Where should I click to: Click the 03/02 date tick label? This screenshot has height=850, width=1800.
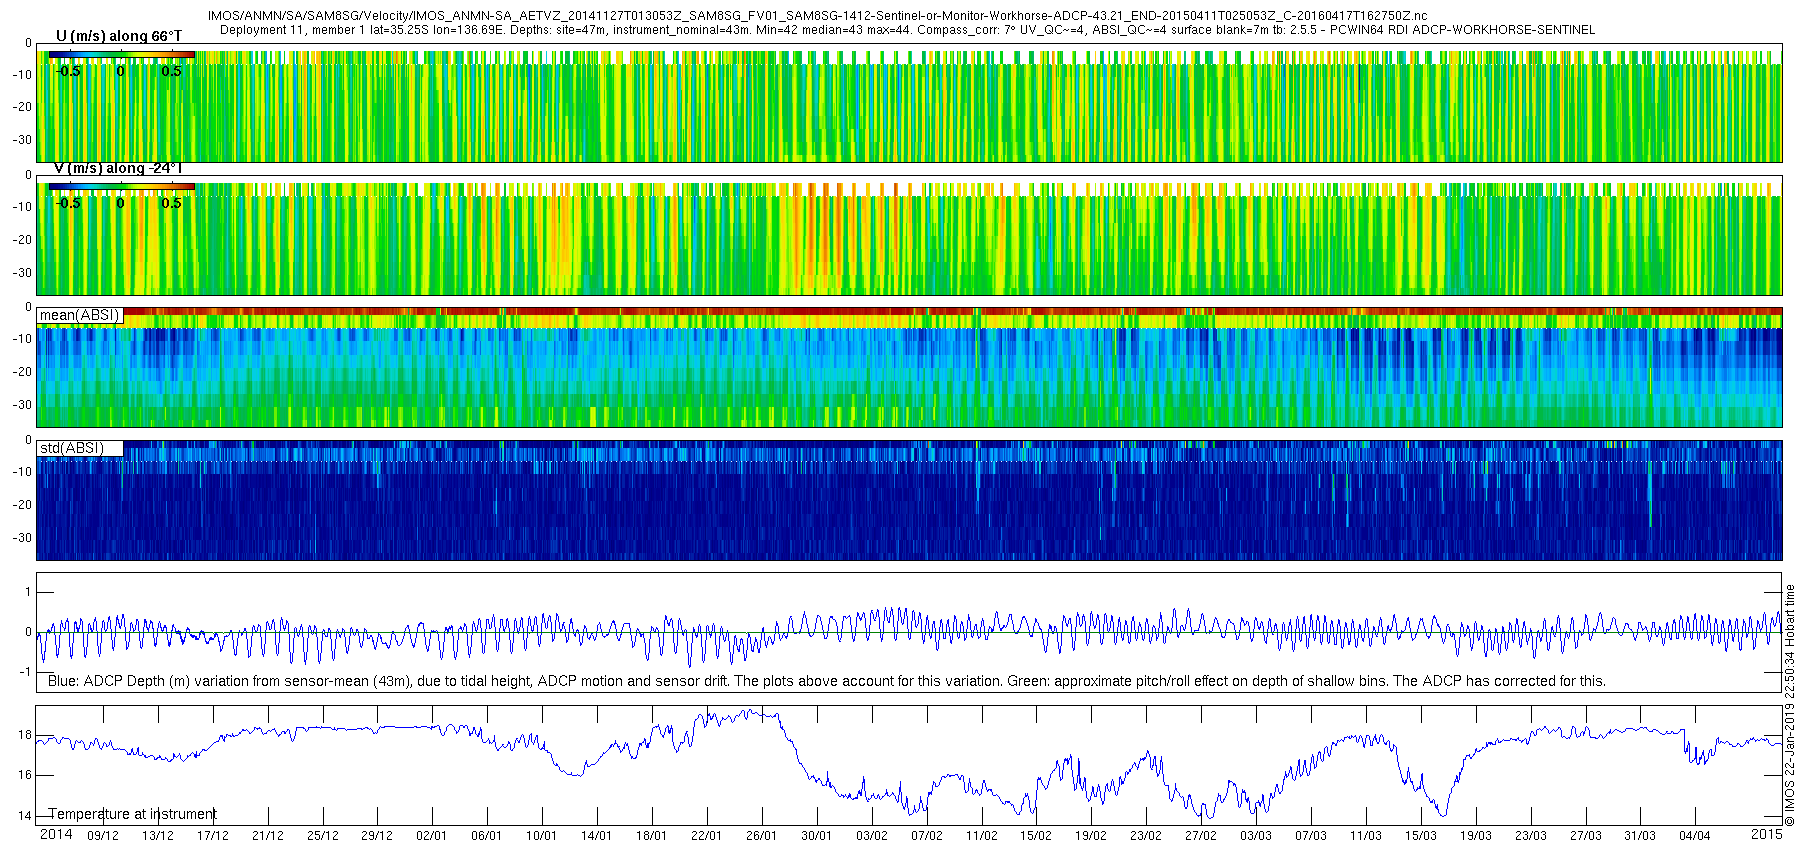click(x=871, y=836)
